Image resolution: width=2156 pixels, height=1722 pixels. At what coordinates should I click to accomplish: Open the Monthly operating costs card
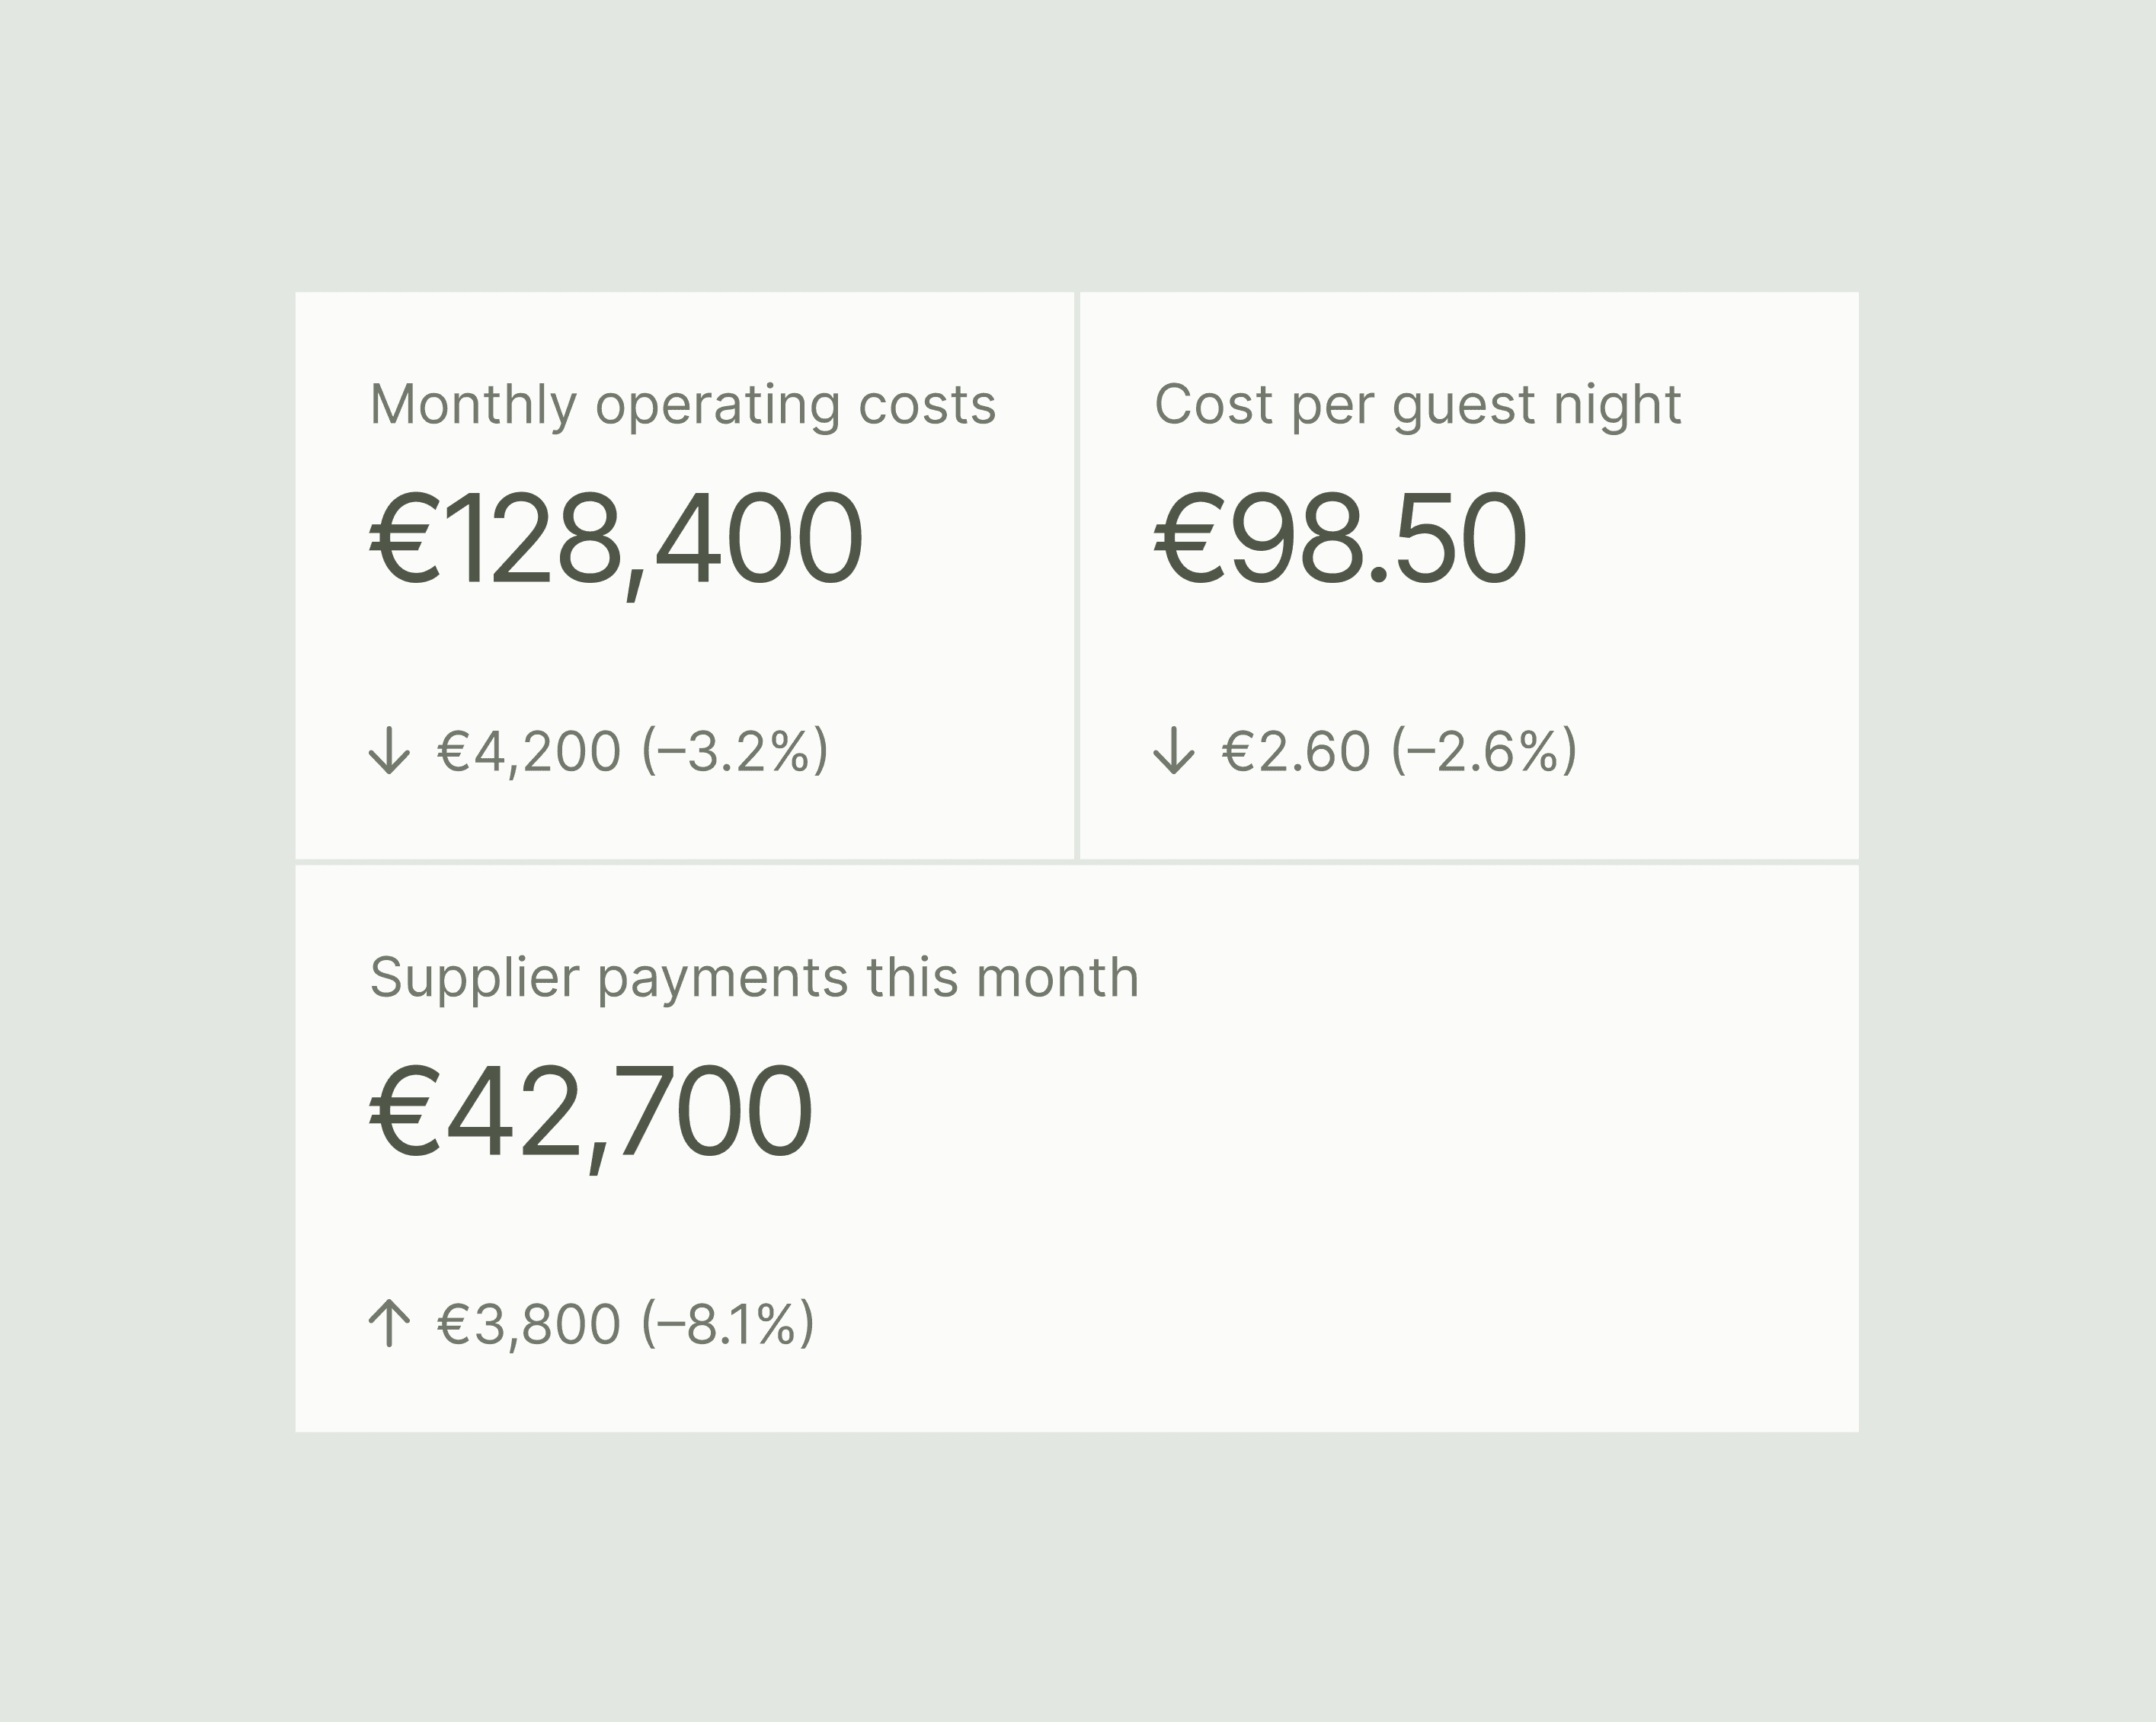pyautogui.click(x=684, y=575)
